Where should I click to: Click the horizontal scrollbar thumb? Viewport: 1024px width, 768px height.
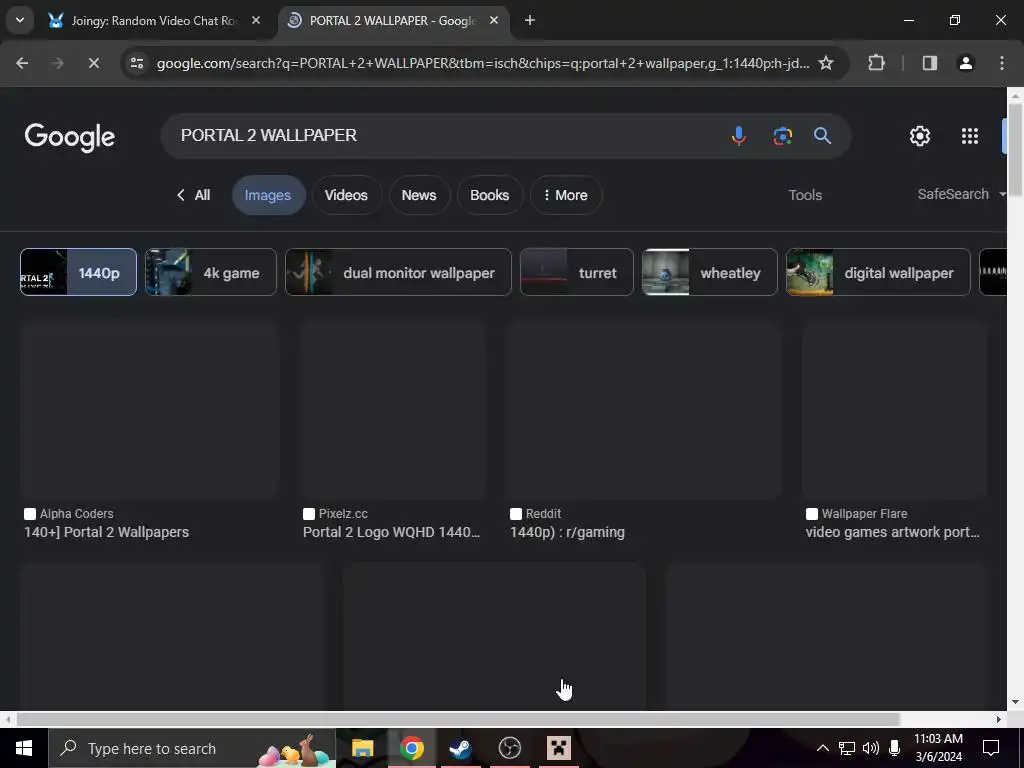pyautogui.click(x=458, y=719)
